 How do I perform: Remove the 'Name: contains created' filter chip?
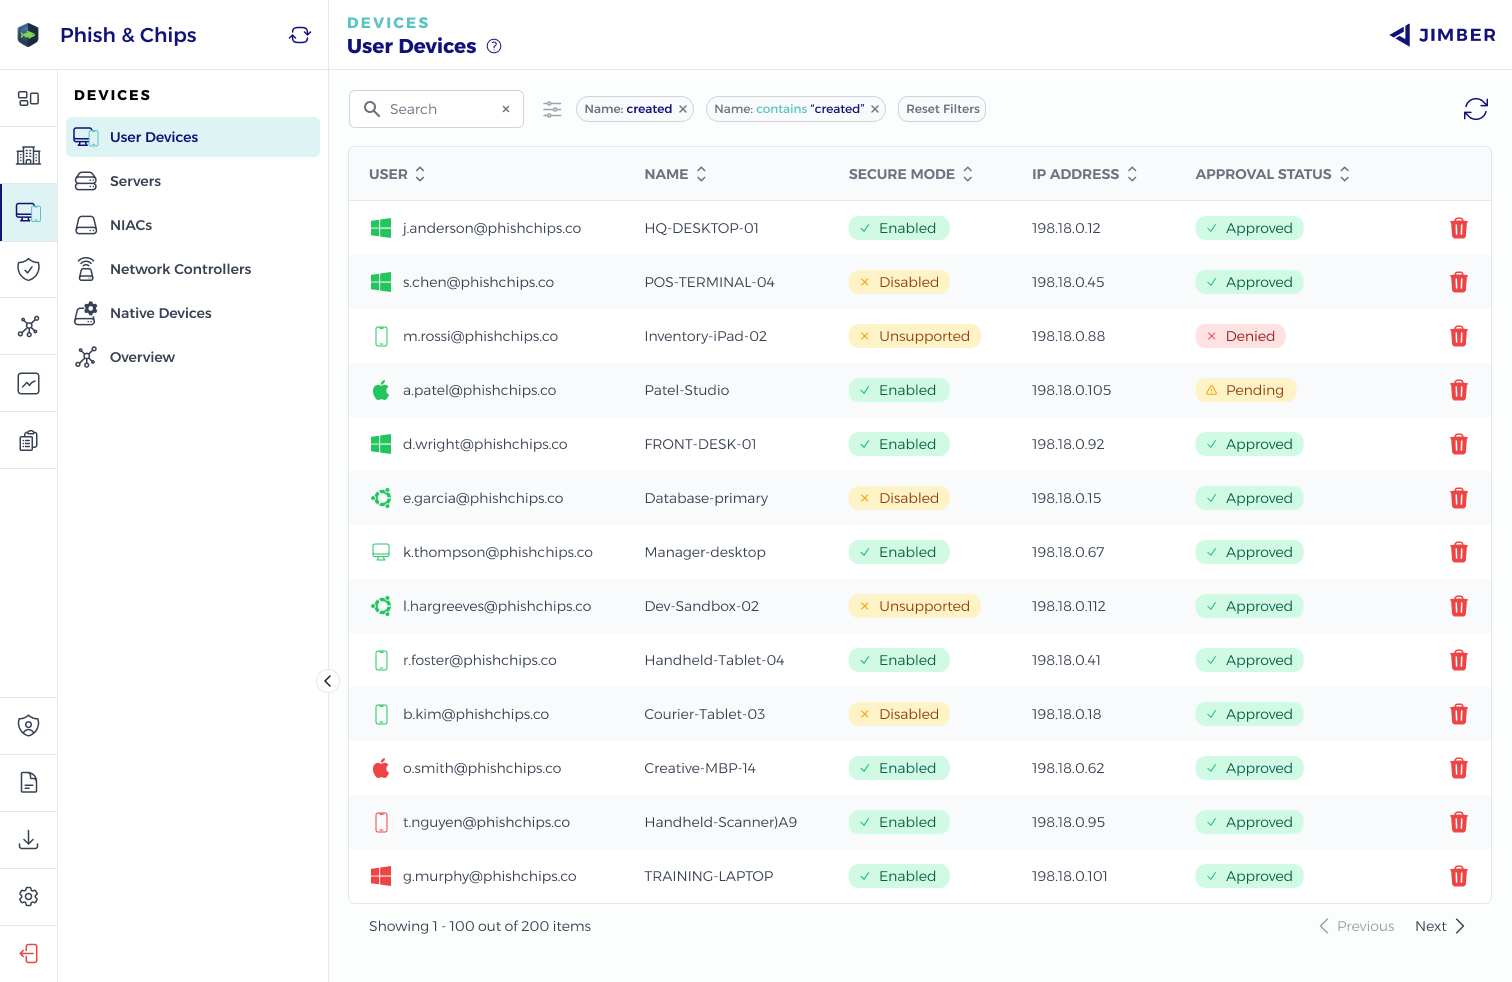click(875, 109)
